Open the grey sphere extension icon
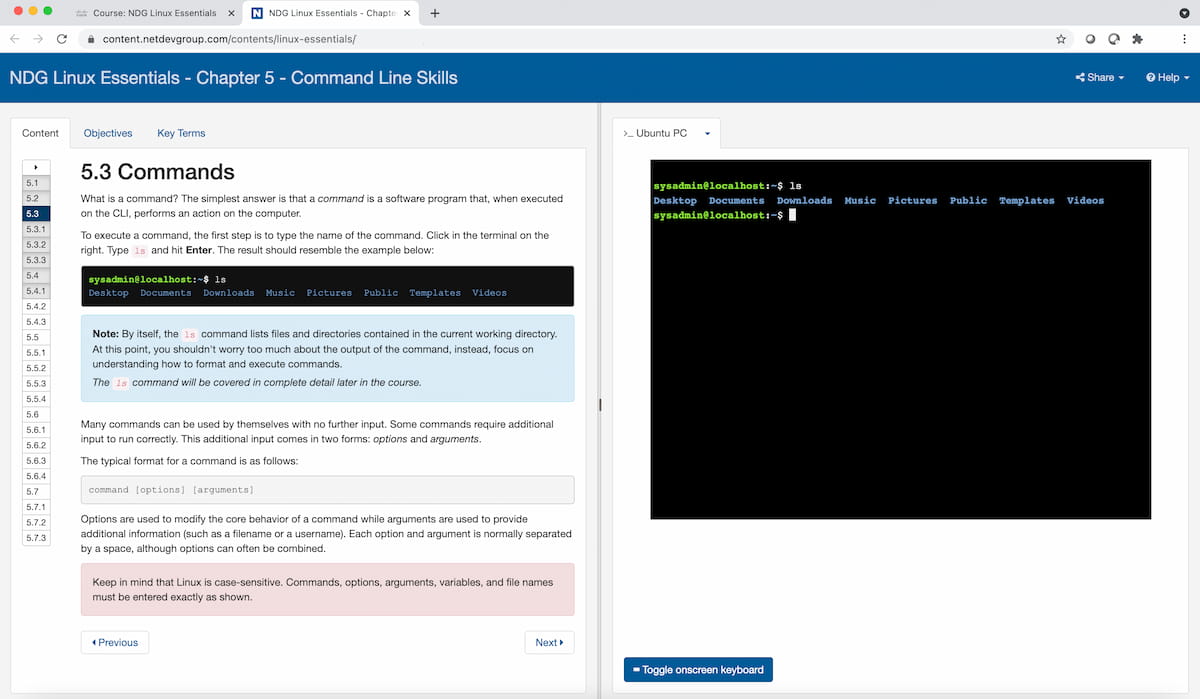 coord(1090,39)
